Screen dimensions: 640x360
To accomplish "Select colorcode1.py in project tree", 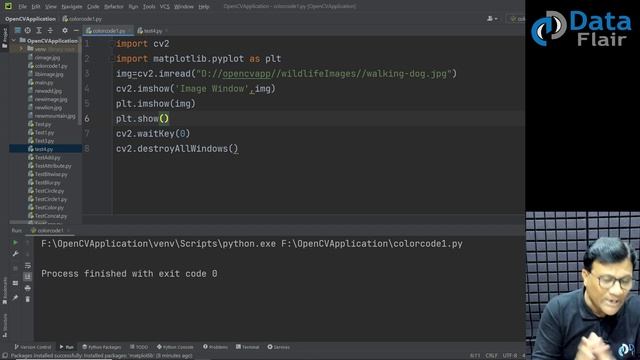I will point(48,66).
